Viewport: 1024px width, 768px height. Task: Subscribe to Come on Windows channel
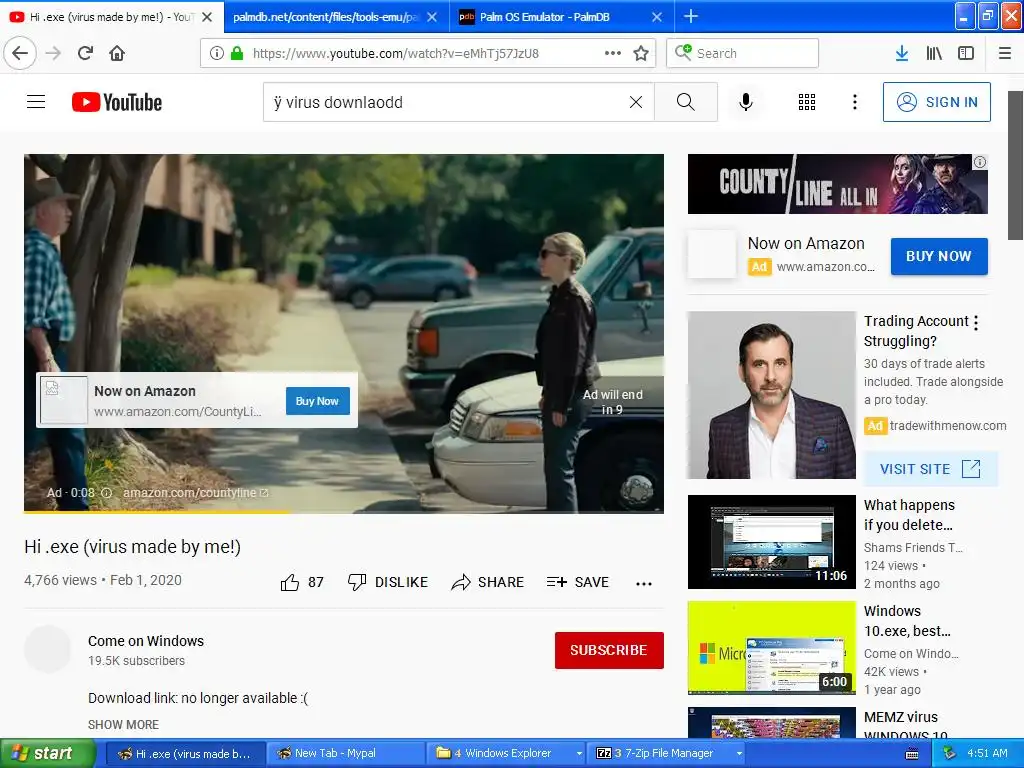tap(609, 650)
